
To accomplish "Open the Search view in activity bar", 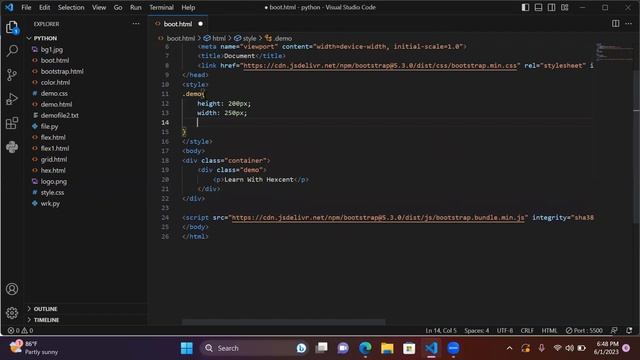I will [x=12, y=51].
